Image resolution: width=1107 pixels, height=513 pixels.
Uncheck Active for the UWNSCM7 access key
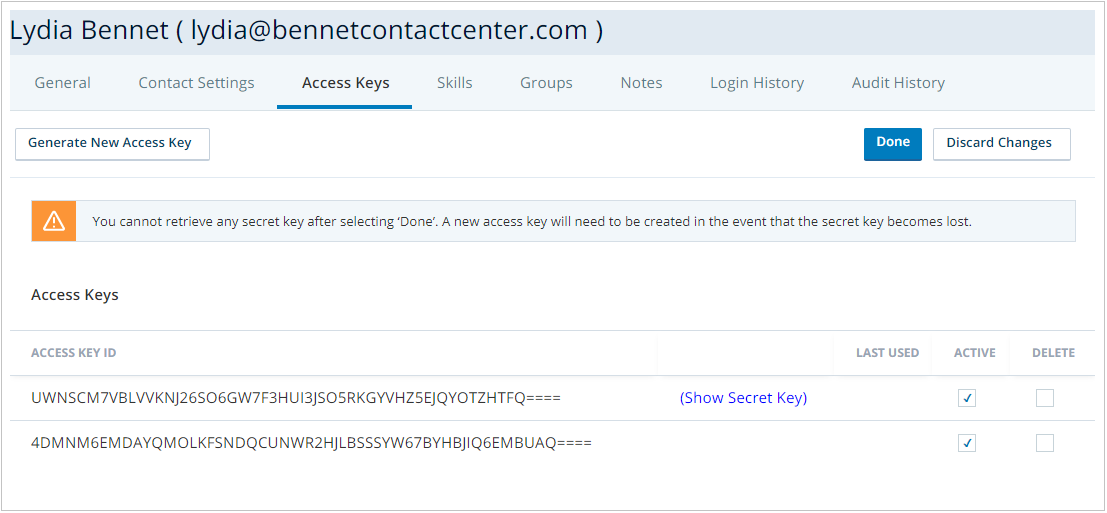click(966, 398)
